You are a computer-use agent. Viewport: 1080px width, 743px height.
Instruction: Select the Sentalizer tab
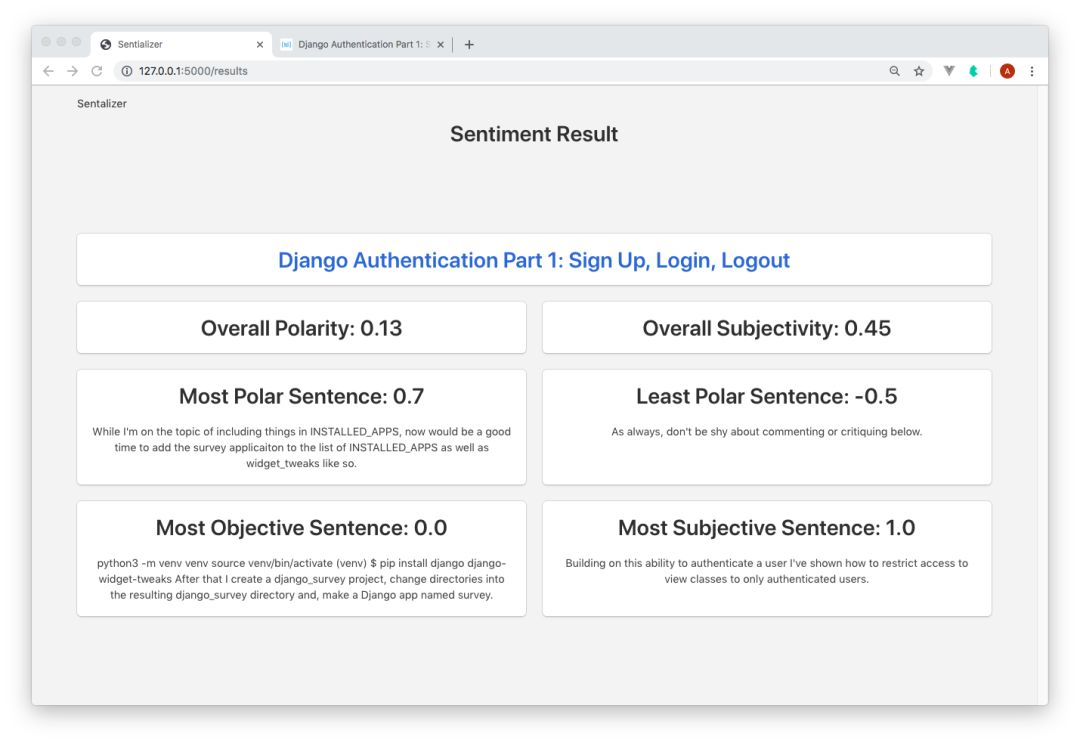[170, 44]
